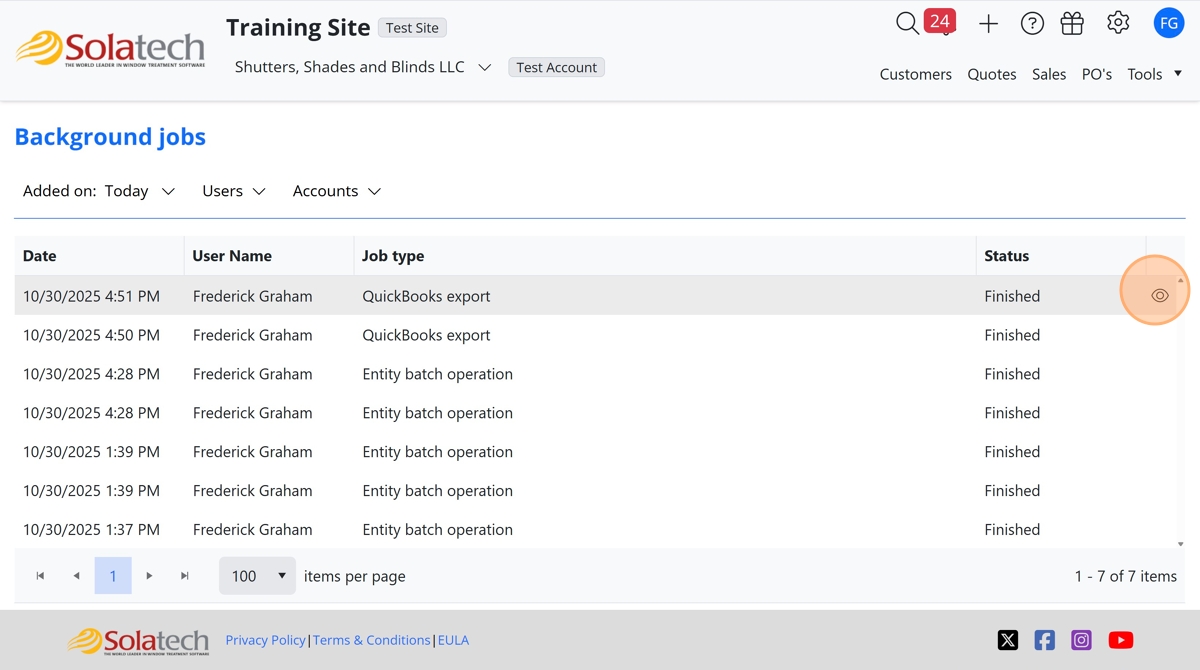View details of the 4:51 PM QuickBooks export job
The image size is (1200, 670).
coord(1160,296)
